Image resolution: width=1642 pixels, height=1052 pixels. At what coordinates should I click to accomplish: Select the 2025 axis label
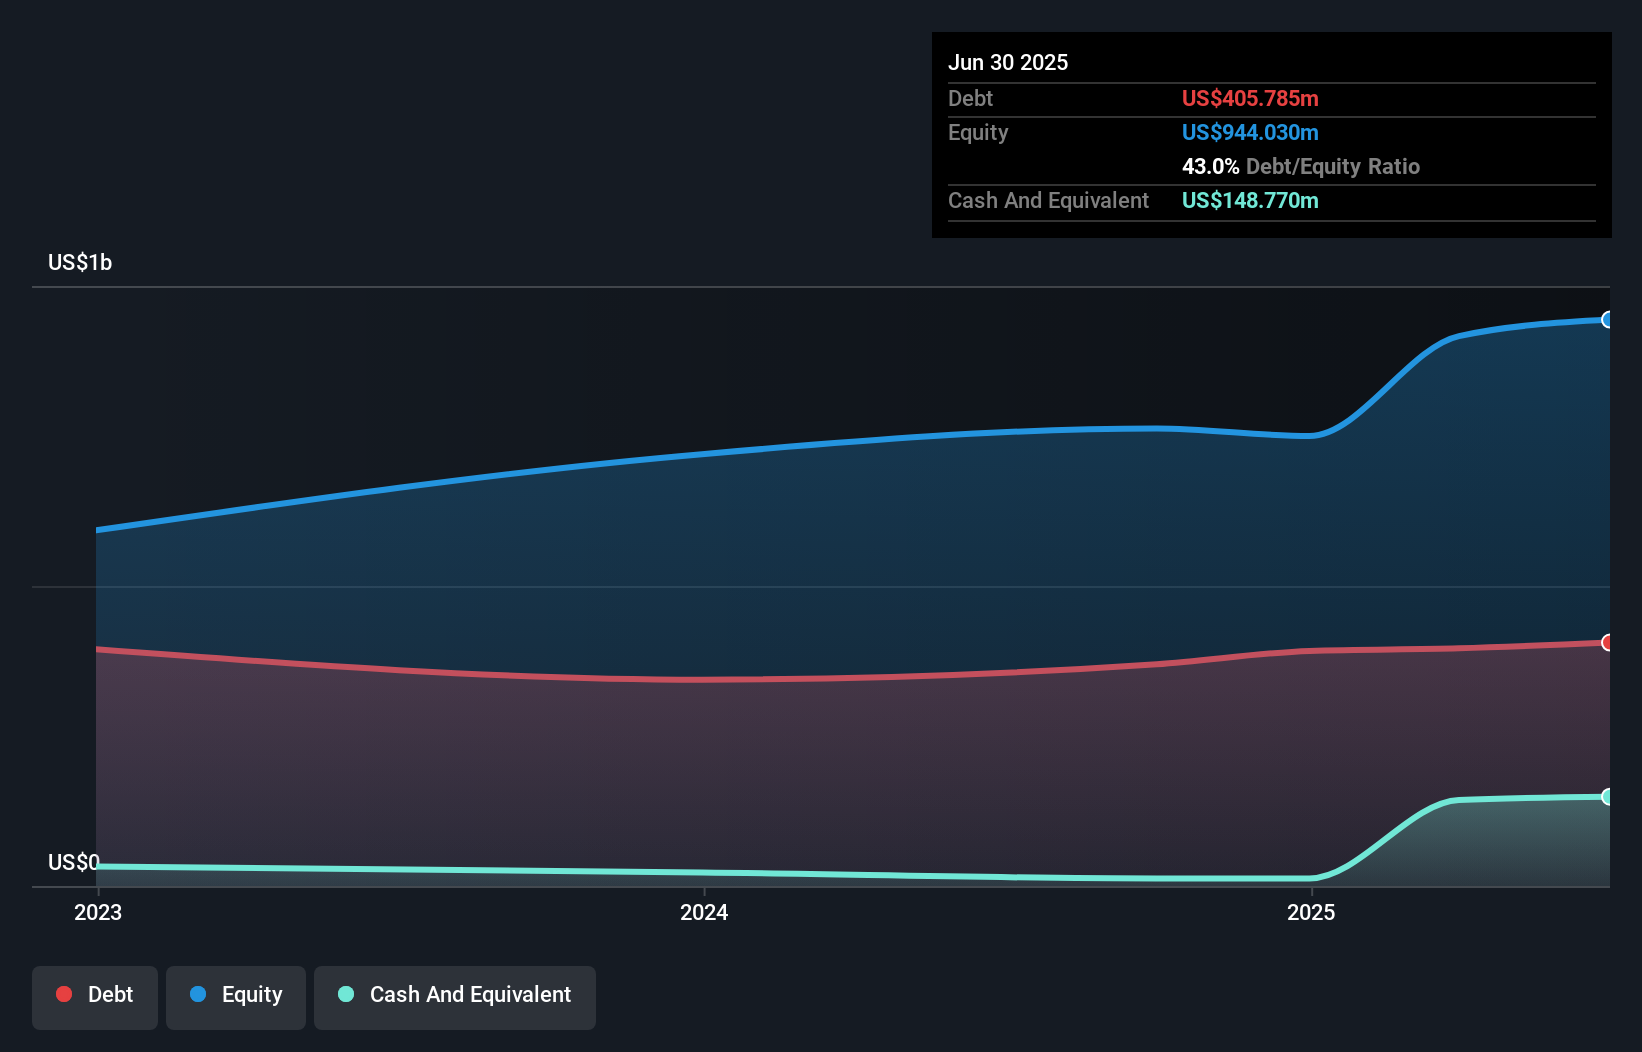pos(1313,912)
